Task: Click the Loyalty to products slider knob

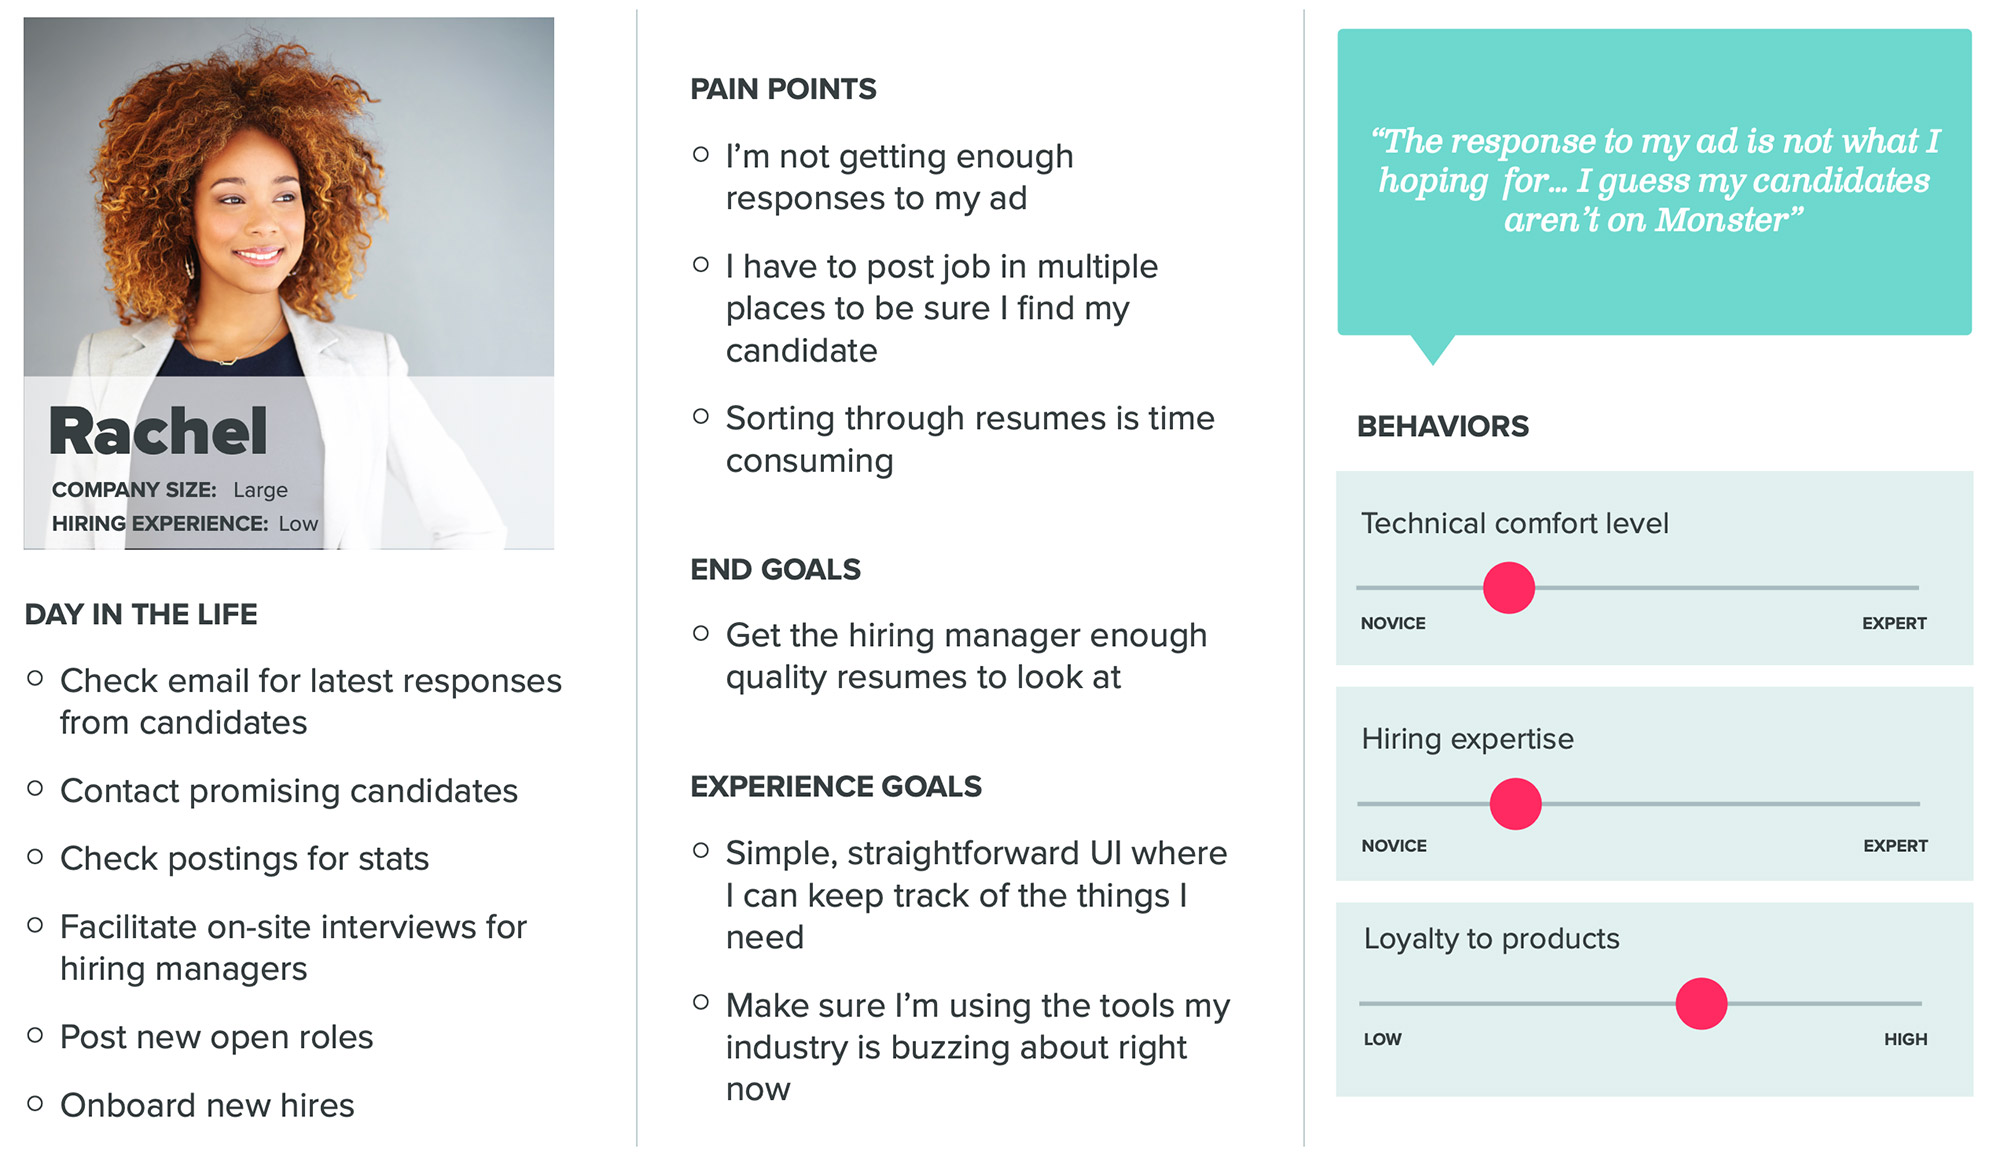Action: click(x=1701, y=1004)
